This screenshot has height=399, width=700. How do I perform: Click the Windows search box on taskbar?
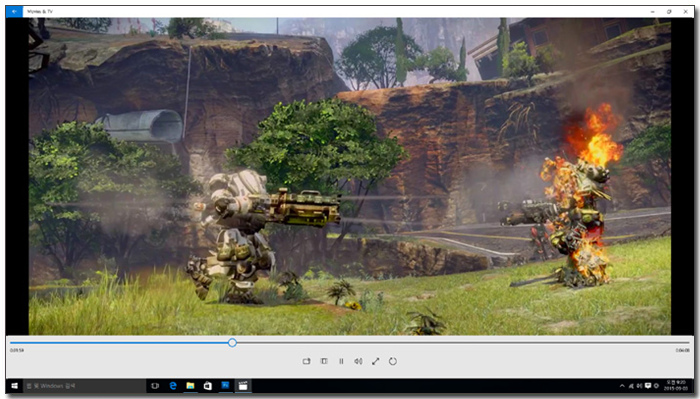tap(84, 386)
